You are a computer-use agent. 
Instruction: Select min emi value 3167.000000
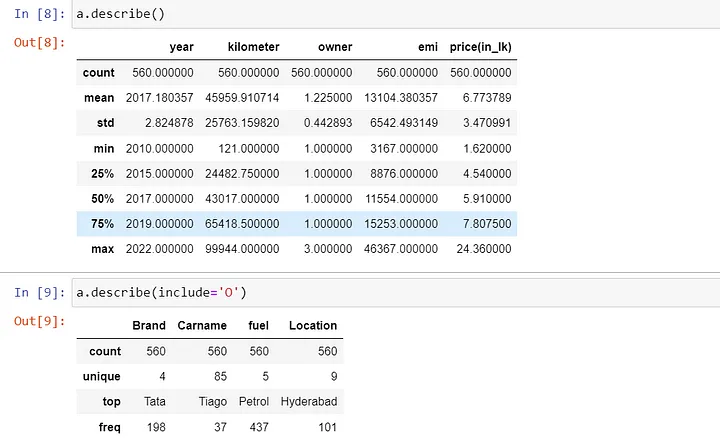coord(404,149)
